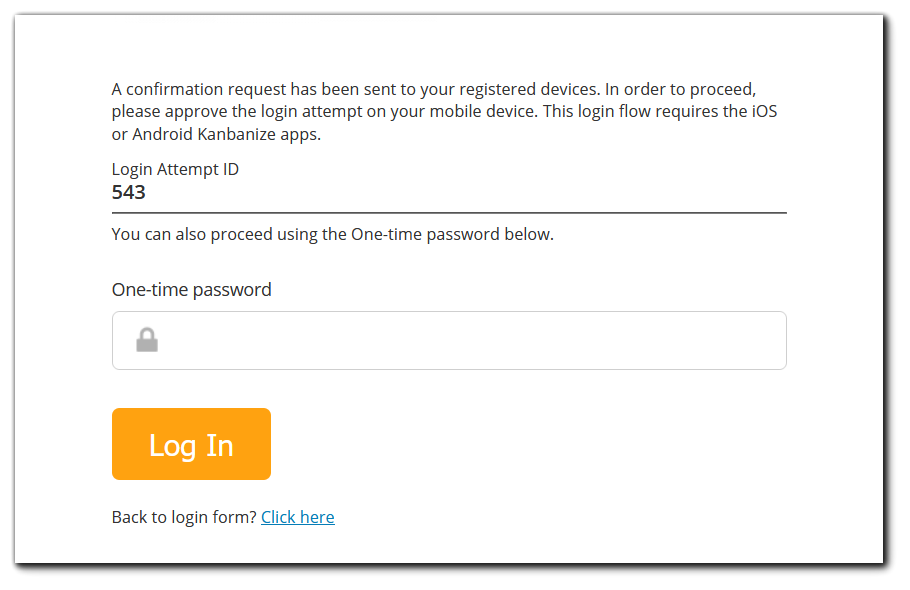Select the 'One-time password' field label
The image size is (910, 590).
click(192, 289)
